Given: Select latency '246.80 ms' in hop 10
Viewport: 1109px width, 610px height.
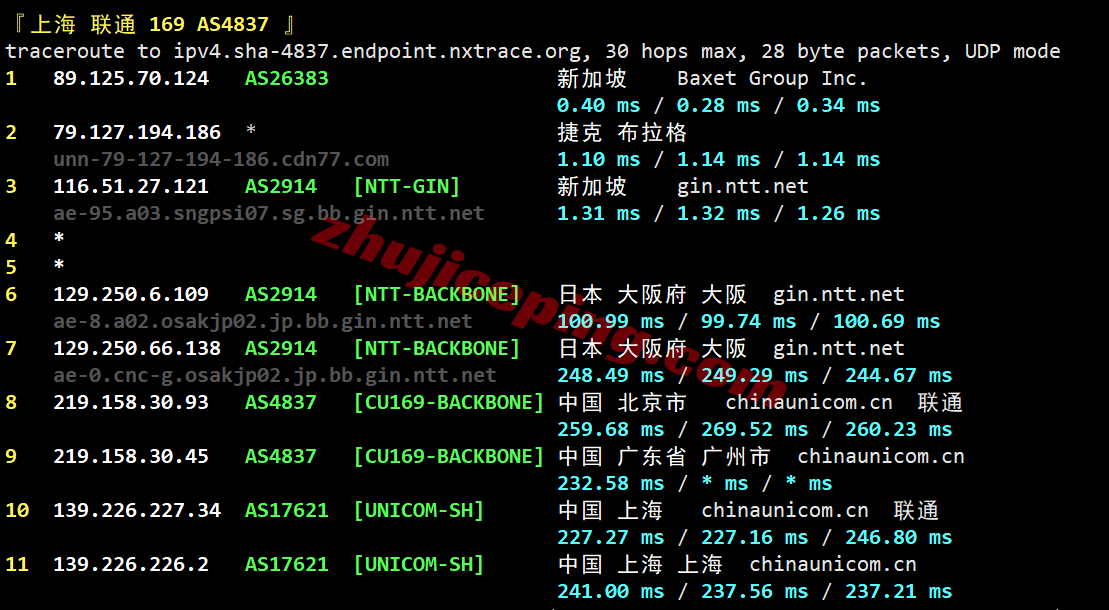Looking at the screenshot, I should click(x=898, y=537).
